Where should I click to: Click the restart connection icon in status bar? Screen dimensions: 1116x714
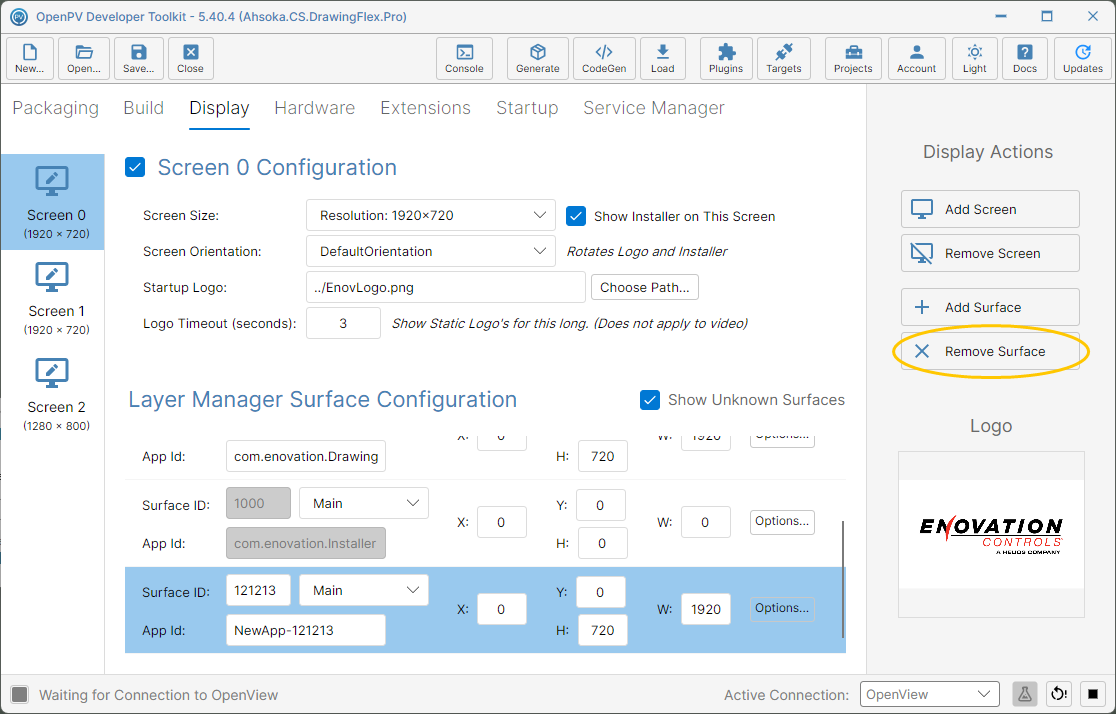pyautogui.click(x=1059, y=694)
